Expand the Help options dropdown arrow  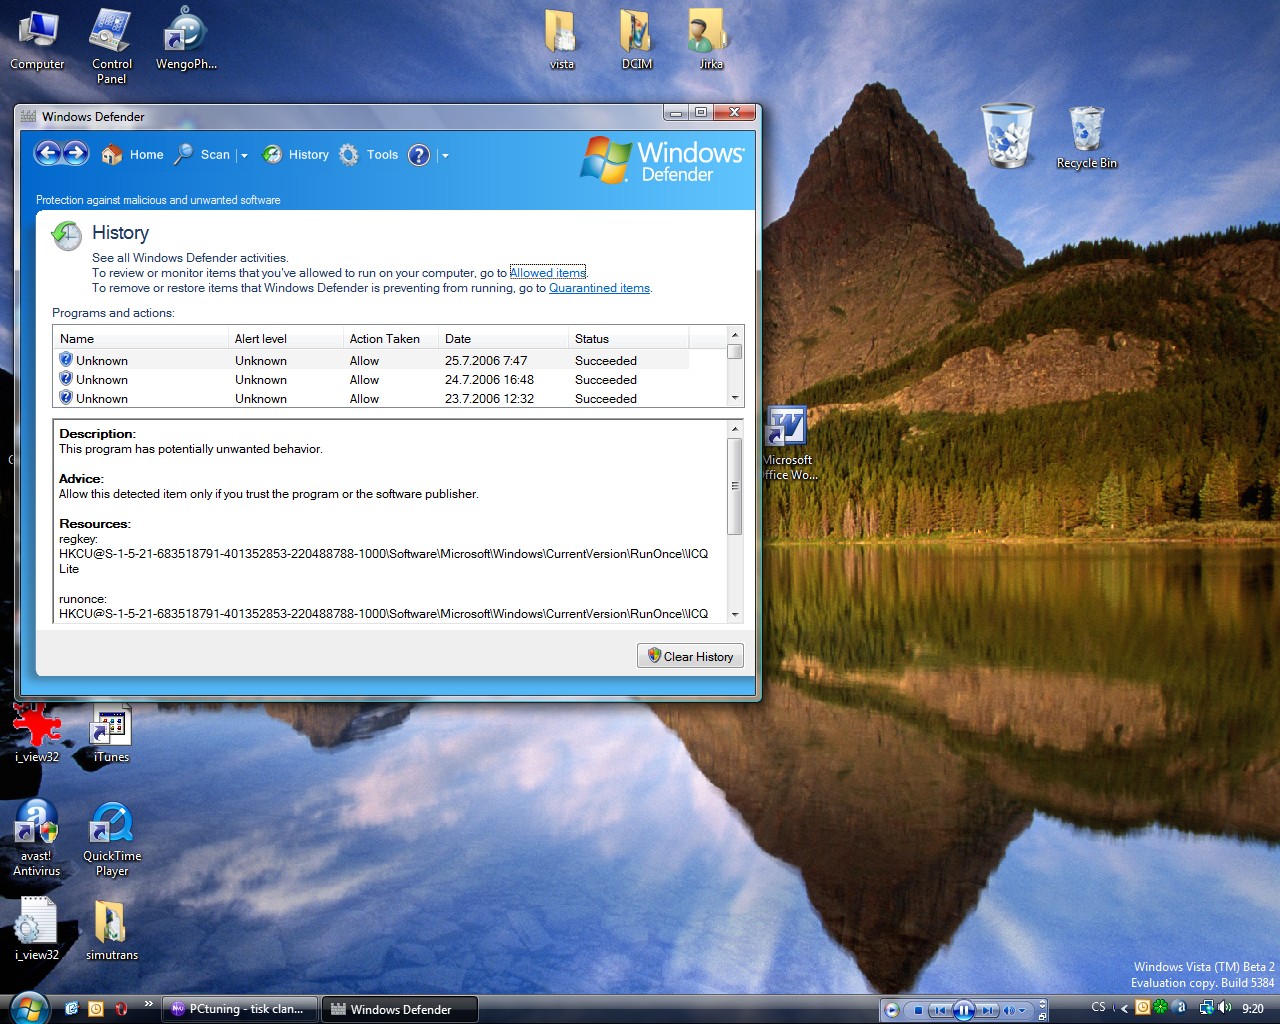pos(445,156)
